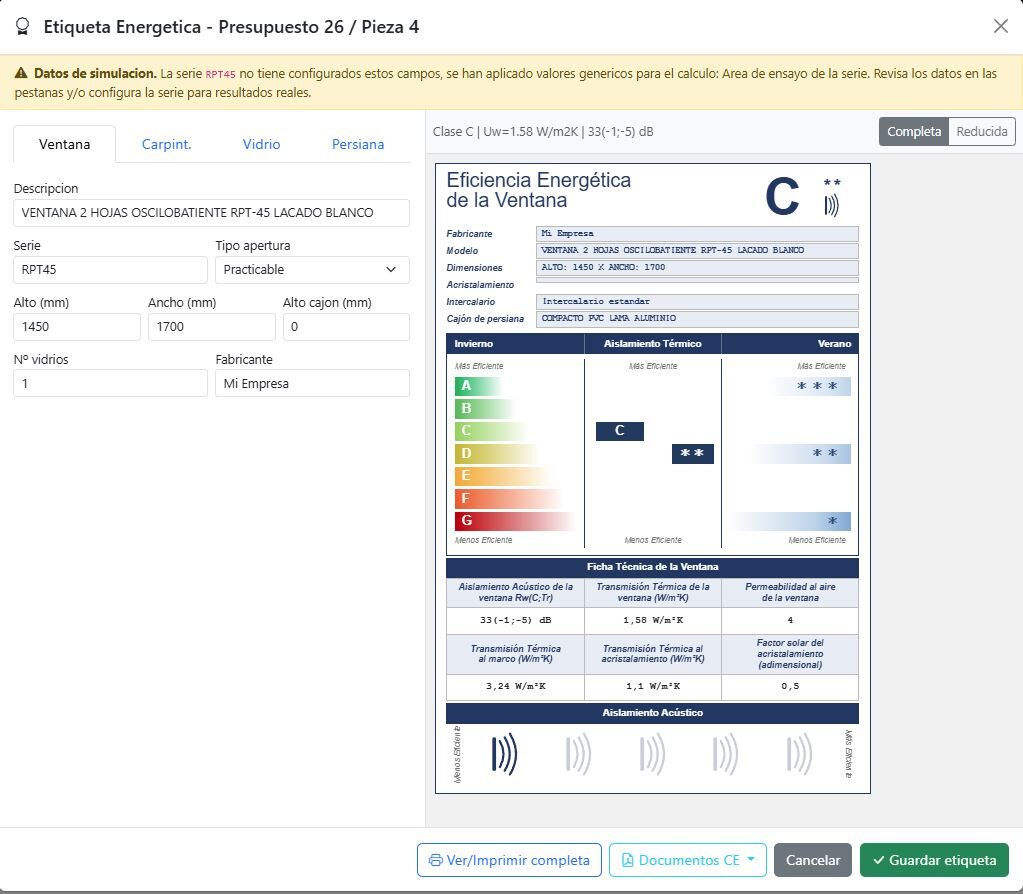Switch label view to Completa

(x=913, y=131)
